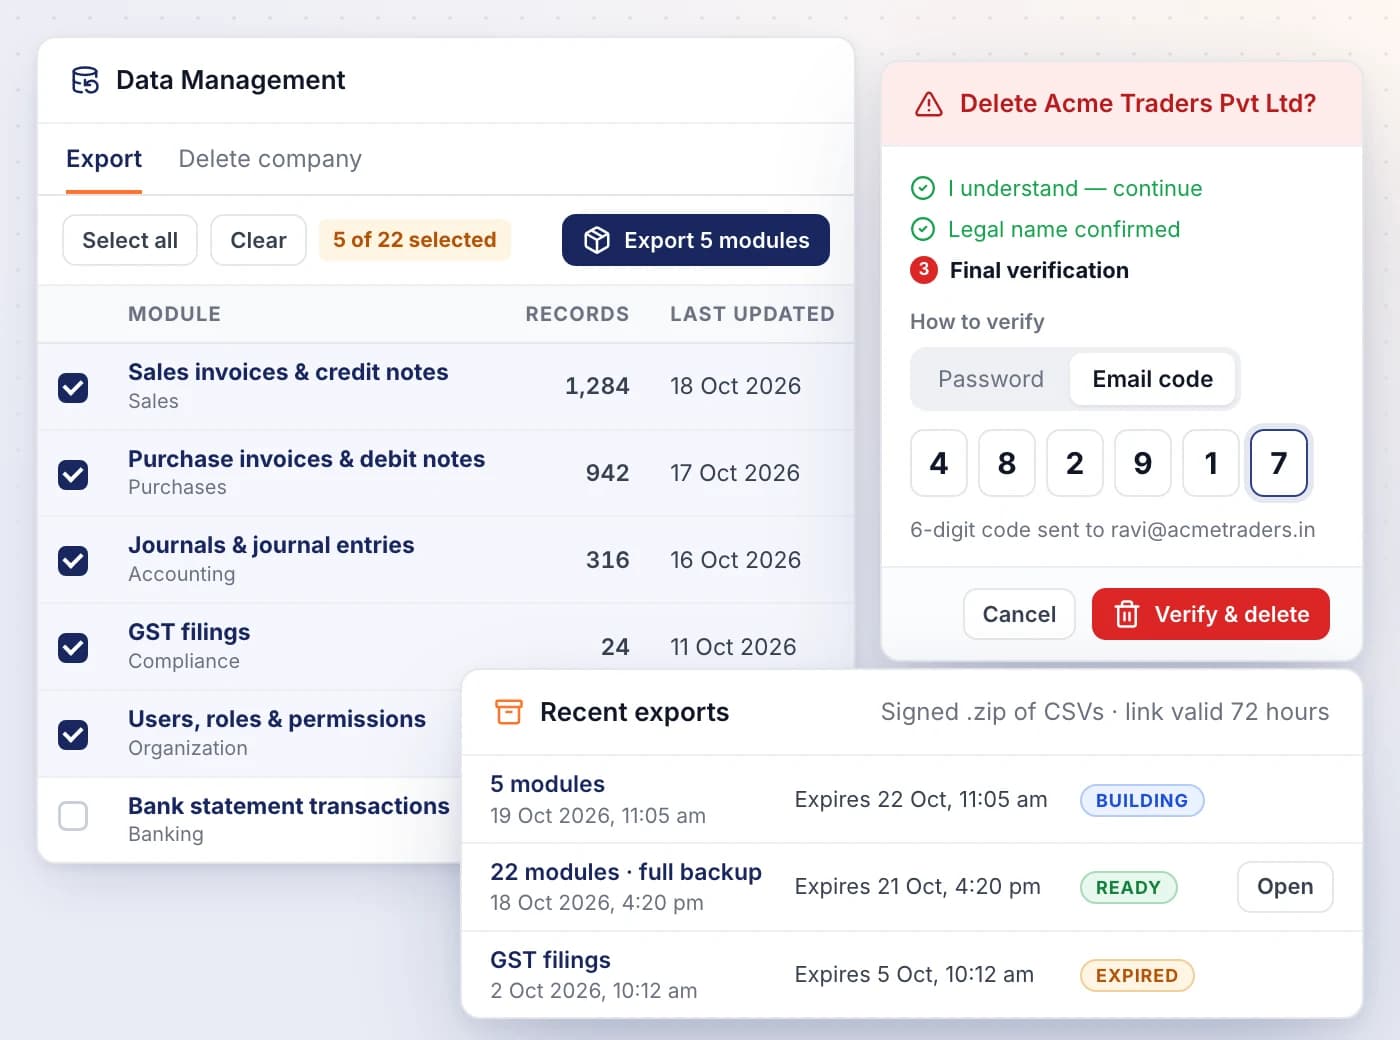This screenshot has width=1400, height=1040.
Task: Click the 22 modules · full backup title
Action: 626,872
